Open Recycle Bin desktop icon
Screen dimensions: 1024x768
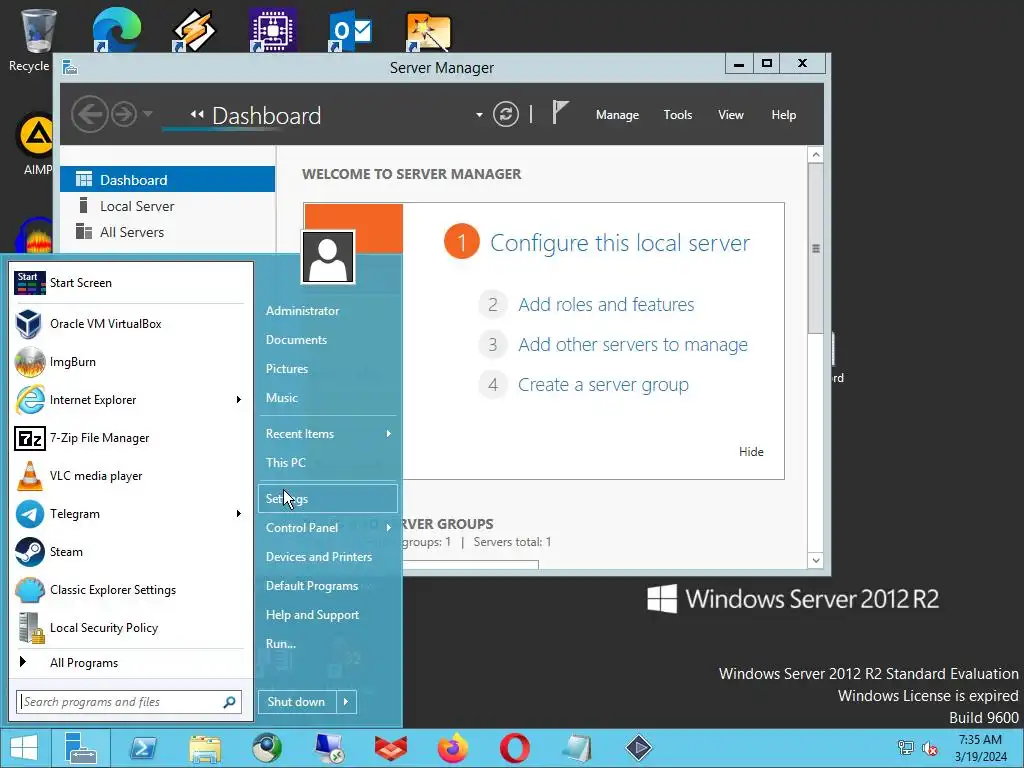pyautogui.click(x=38, y=39)
